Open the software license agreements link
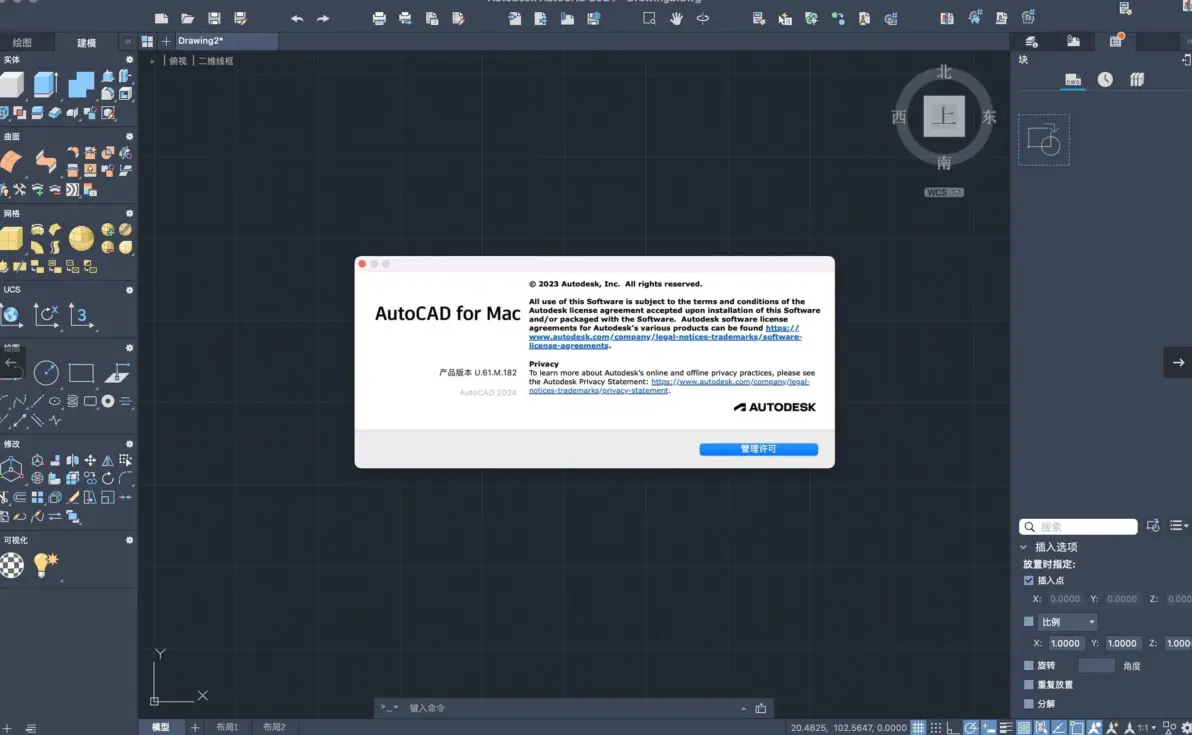Image resolution: width=1192 pixels, height=735 pixels. pyautogui.click(x=665, y=337)
